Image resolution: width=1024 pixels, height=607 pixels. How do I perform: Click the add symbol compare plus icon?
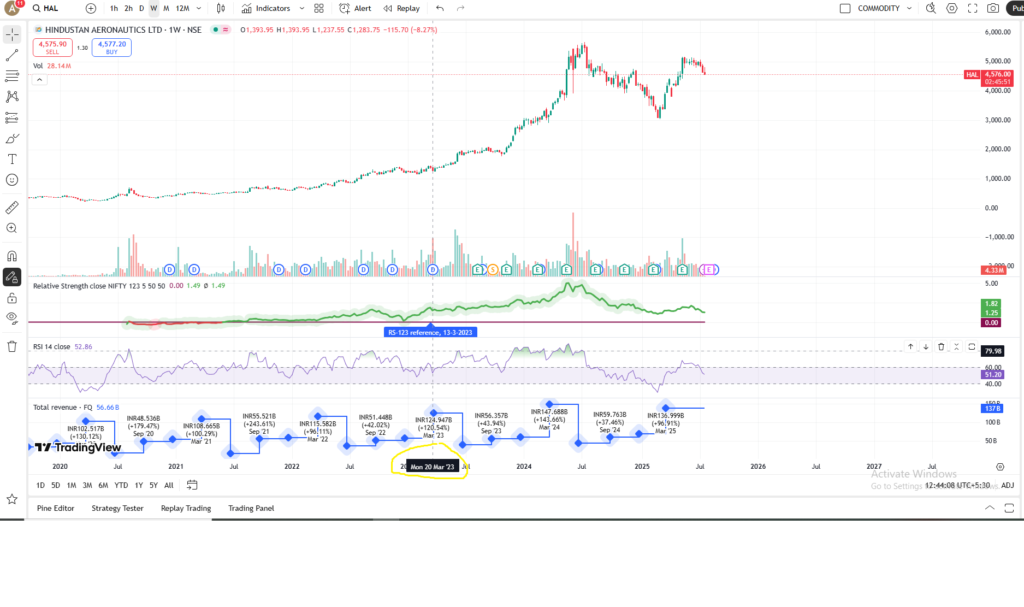(x=91, y=8)
